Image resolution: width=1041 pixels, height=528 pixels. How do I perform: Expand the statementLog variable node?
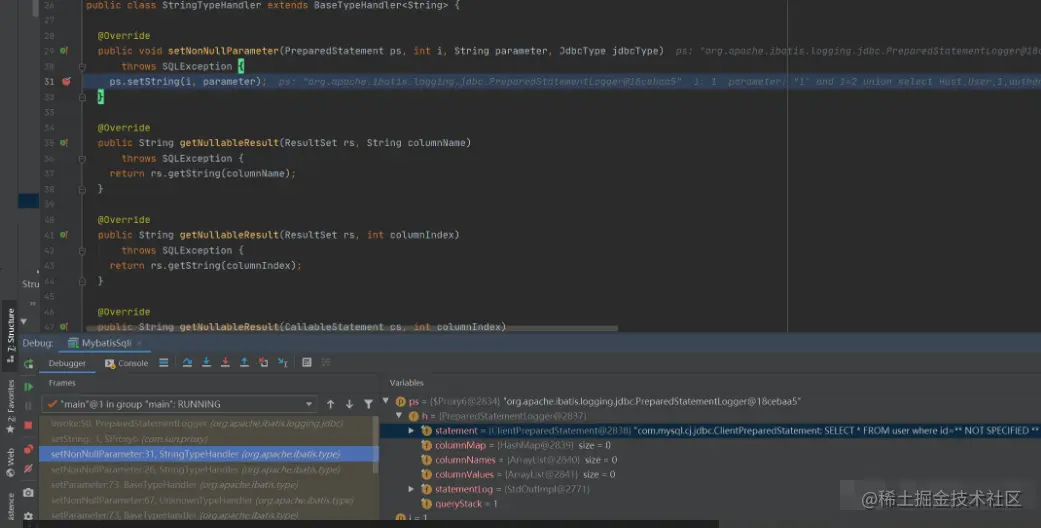(412, 489)
